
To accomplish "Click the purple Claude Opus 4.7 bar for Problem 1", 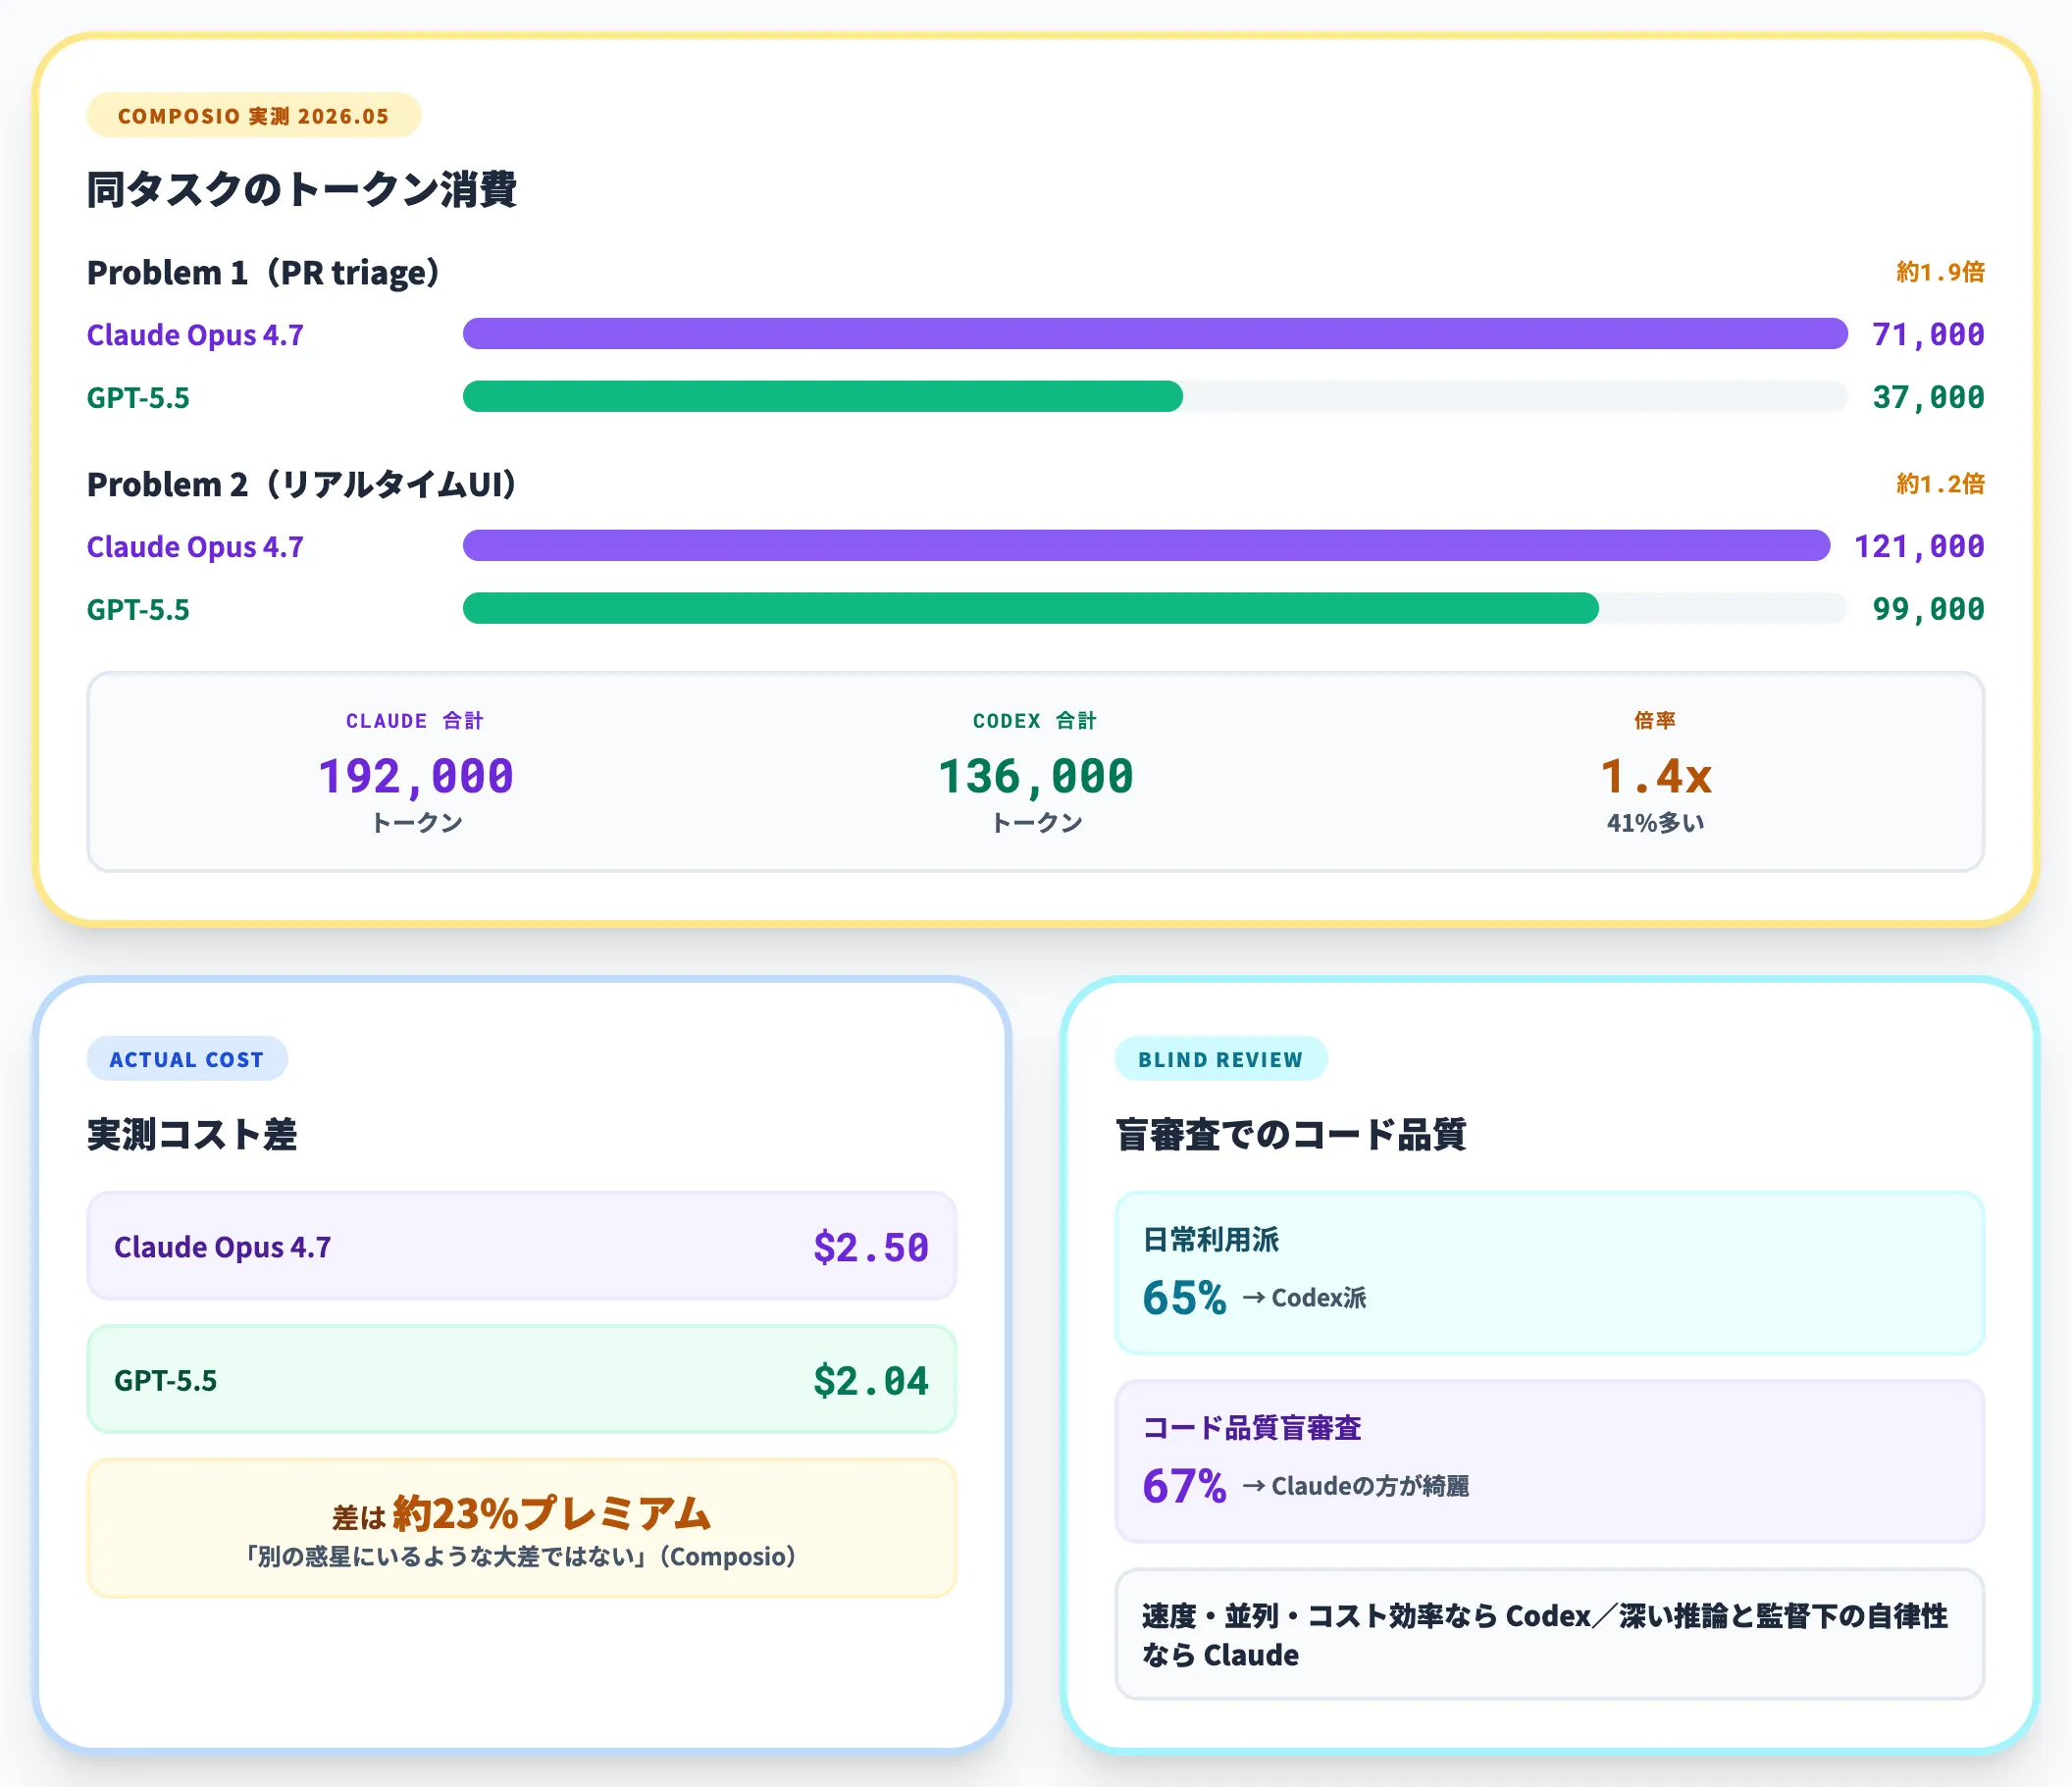I will [1155, 334].
